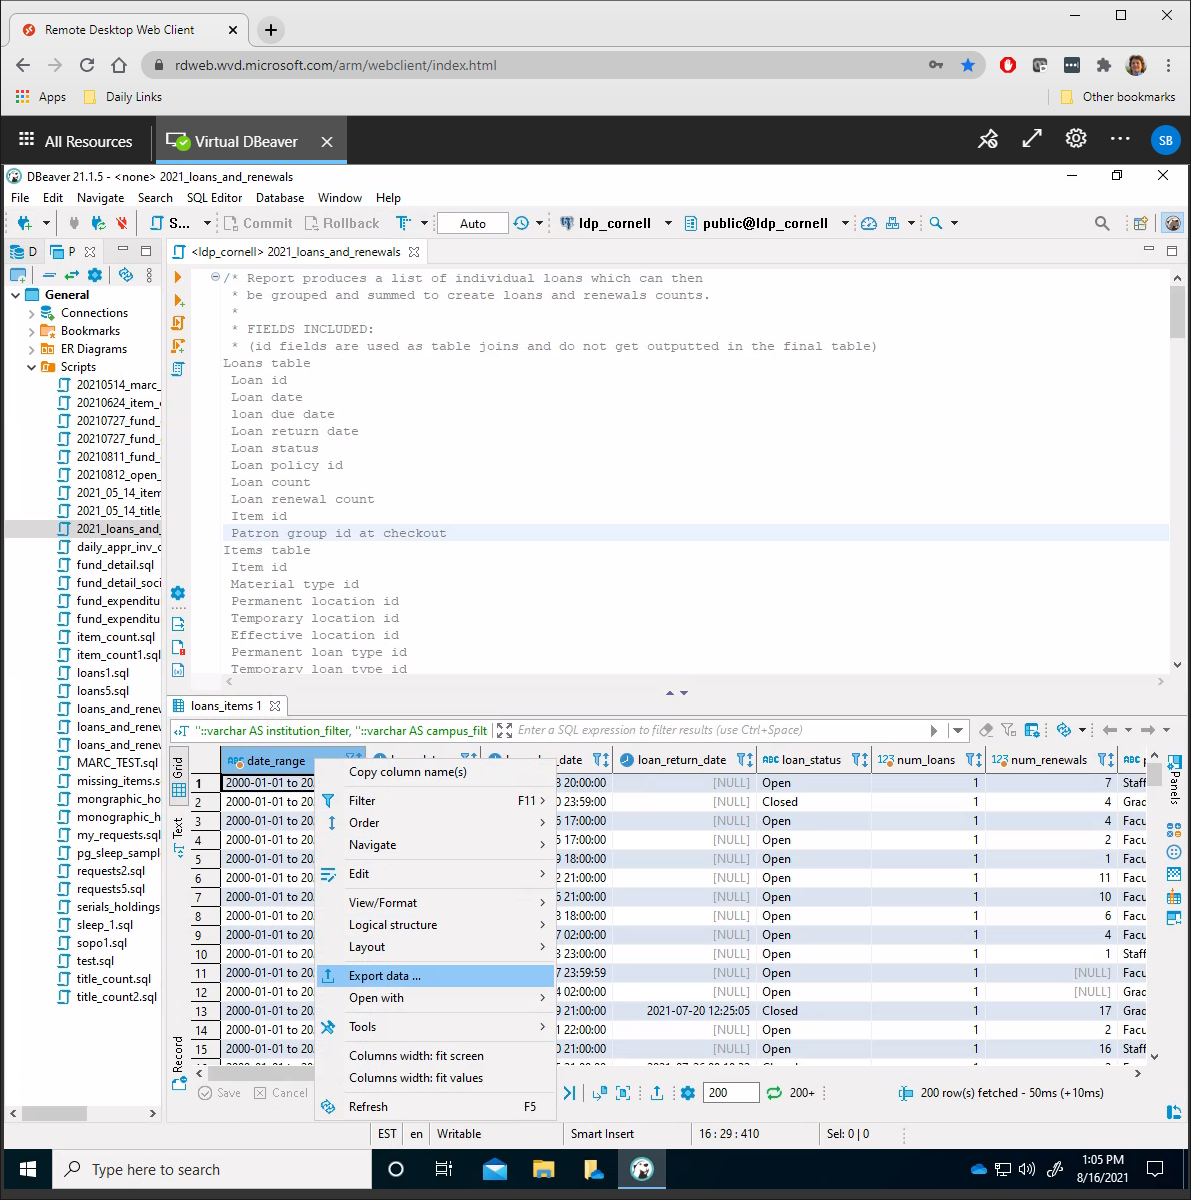The width and height of the screenshot is (1191, 1200).
Task: Toggle the Auto commit mode box
Action: [x=473, y=223]
